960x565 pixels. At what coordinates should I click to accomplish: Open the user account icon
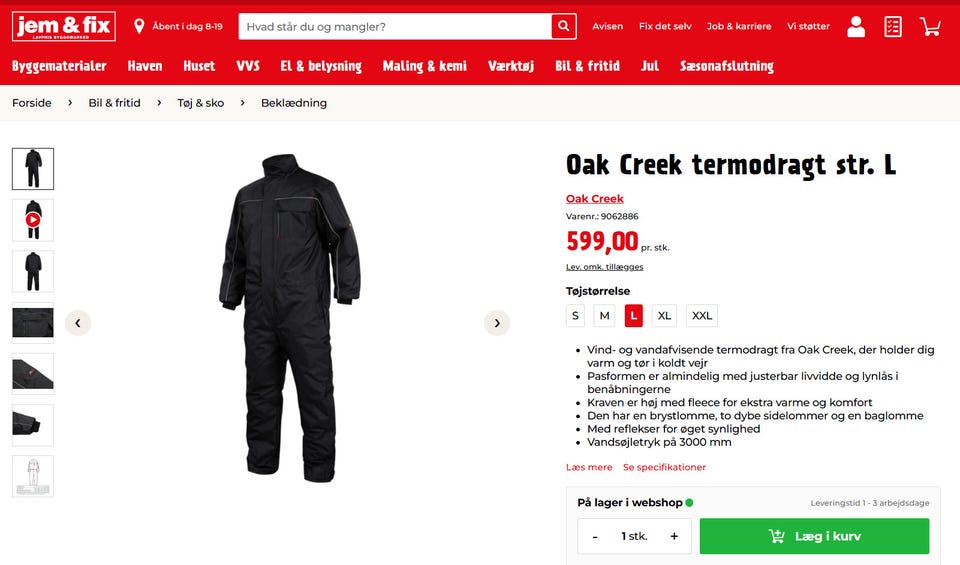coord(856,26)
